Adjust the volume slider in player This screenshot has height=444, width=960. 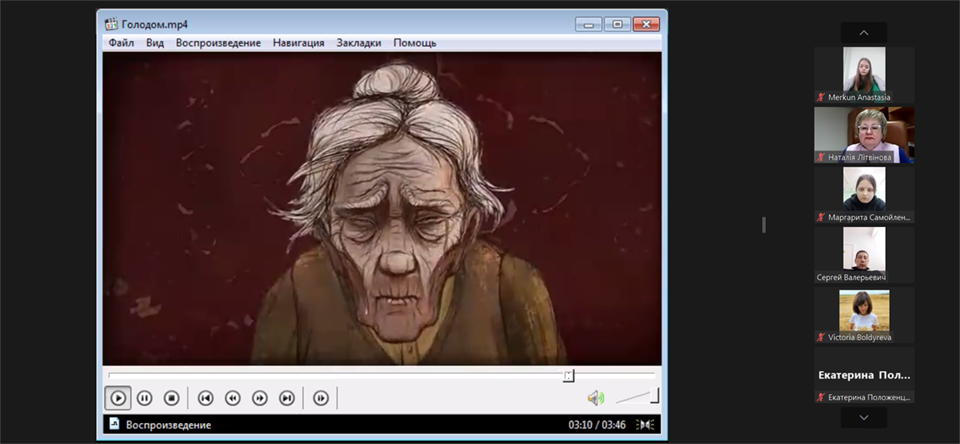(637, 397)
